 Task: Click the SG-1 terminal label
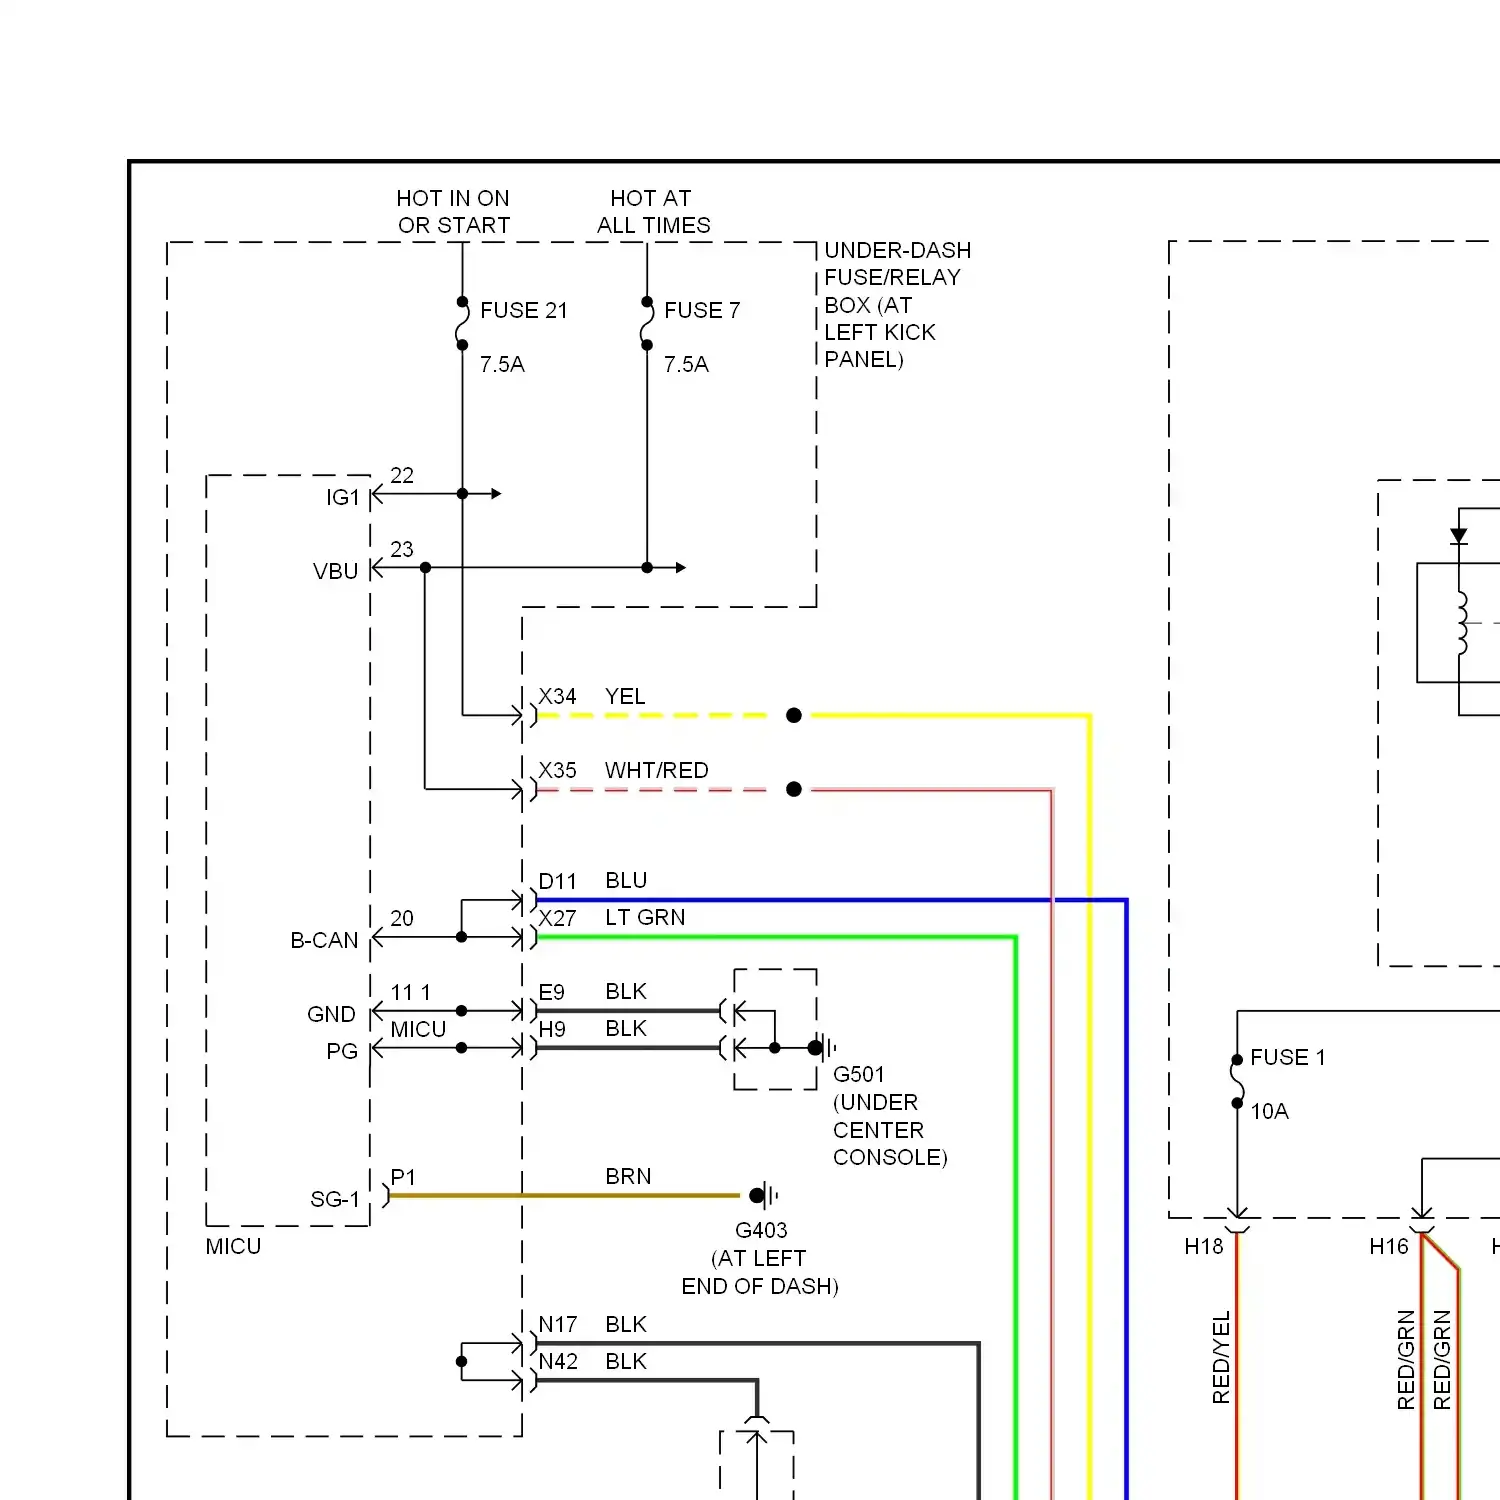[335, 1198]
